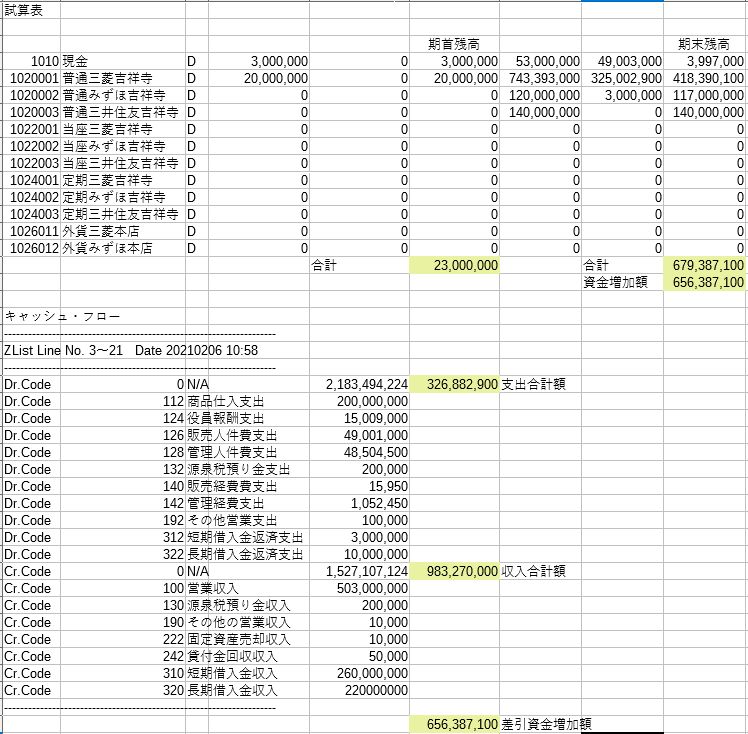Select 販売人件費支出 label

point(232,435)
